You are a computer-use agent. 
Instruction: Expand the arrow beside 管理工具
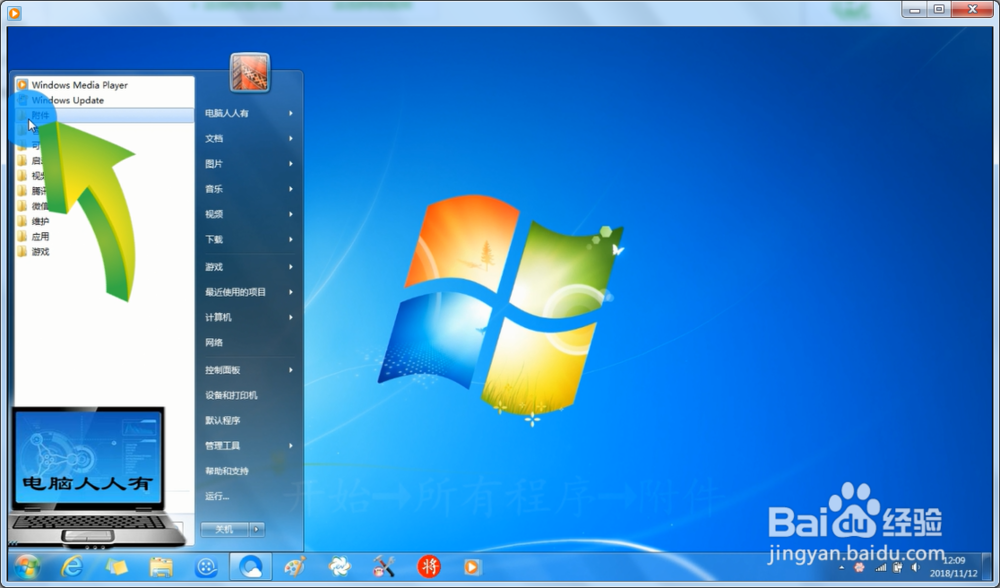point(291,446)
